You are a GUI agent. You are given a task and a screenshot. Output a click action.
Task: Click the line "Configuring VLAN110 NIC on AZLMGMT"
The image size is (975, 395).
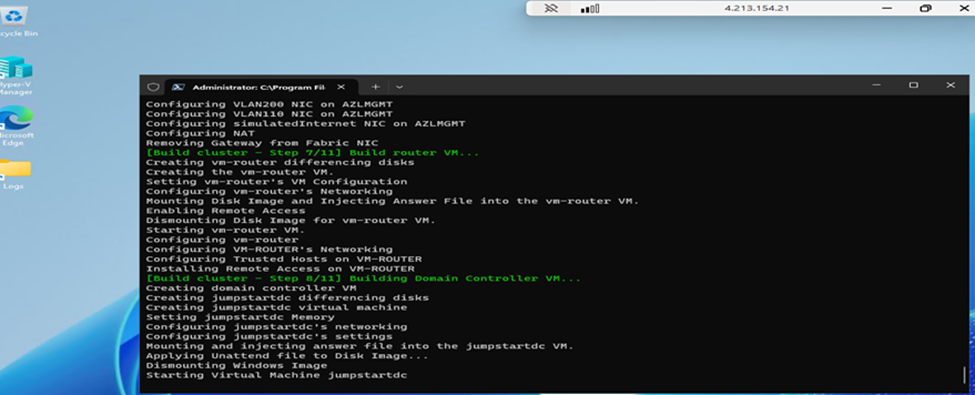269,114
